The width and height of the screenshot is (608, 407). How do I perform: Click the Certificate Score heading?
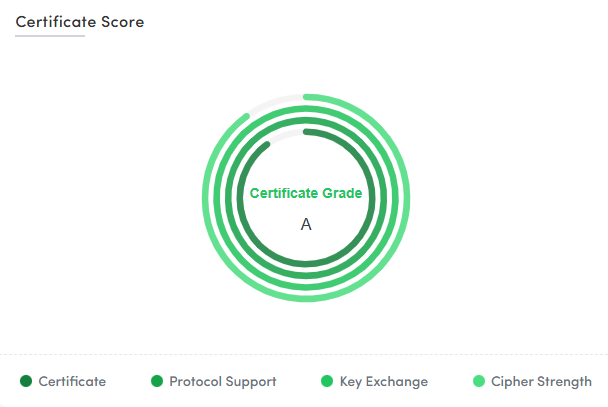[80, 22]
